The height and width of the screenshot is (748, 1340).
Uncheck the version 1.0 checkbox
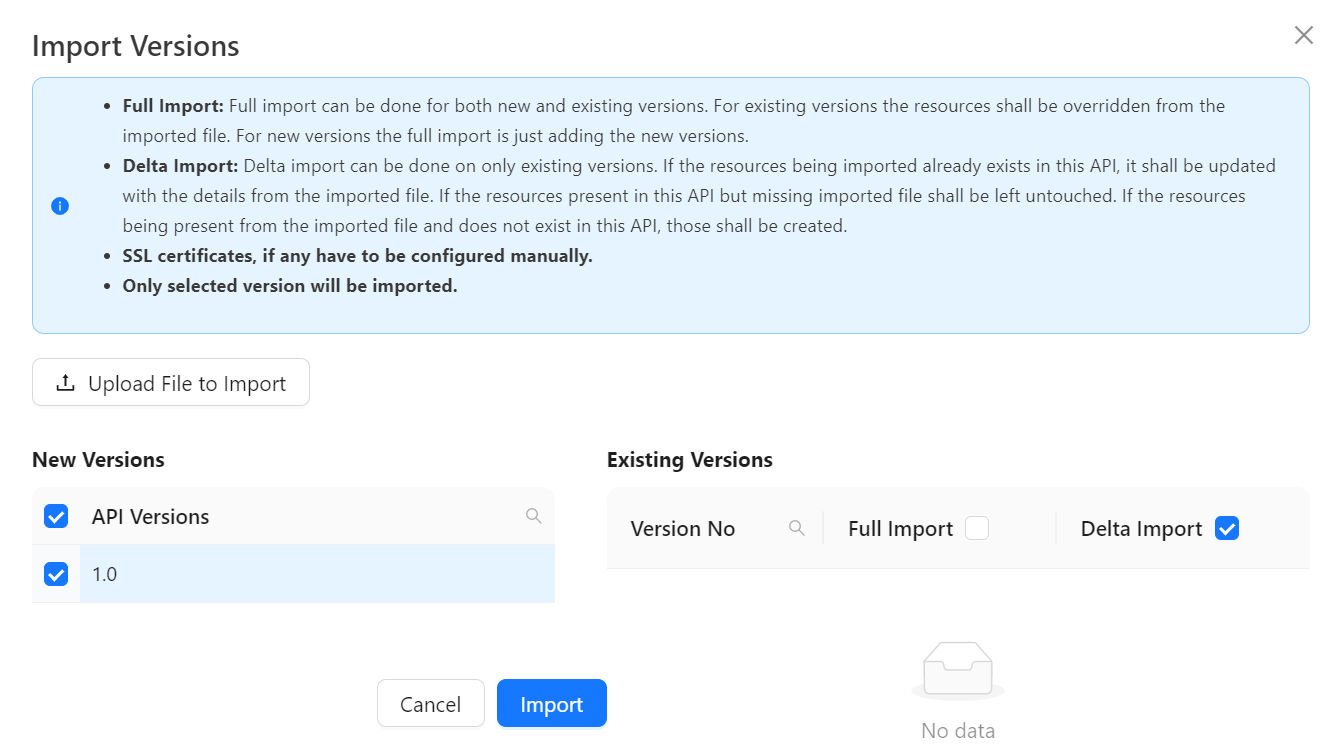point(56,574)
